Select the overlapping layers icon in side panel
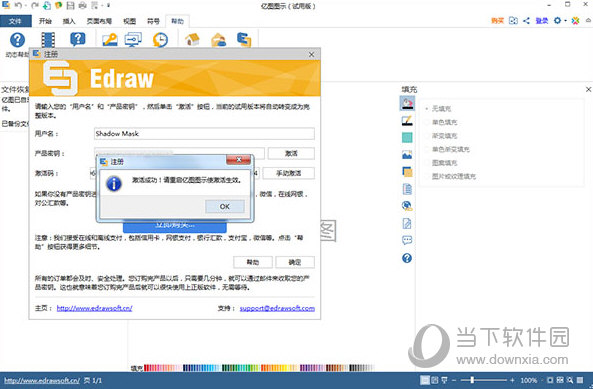 point(407,172)
